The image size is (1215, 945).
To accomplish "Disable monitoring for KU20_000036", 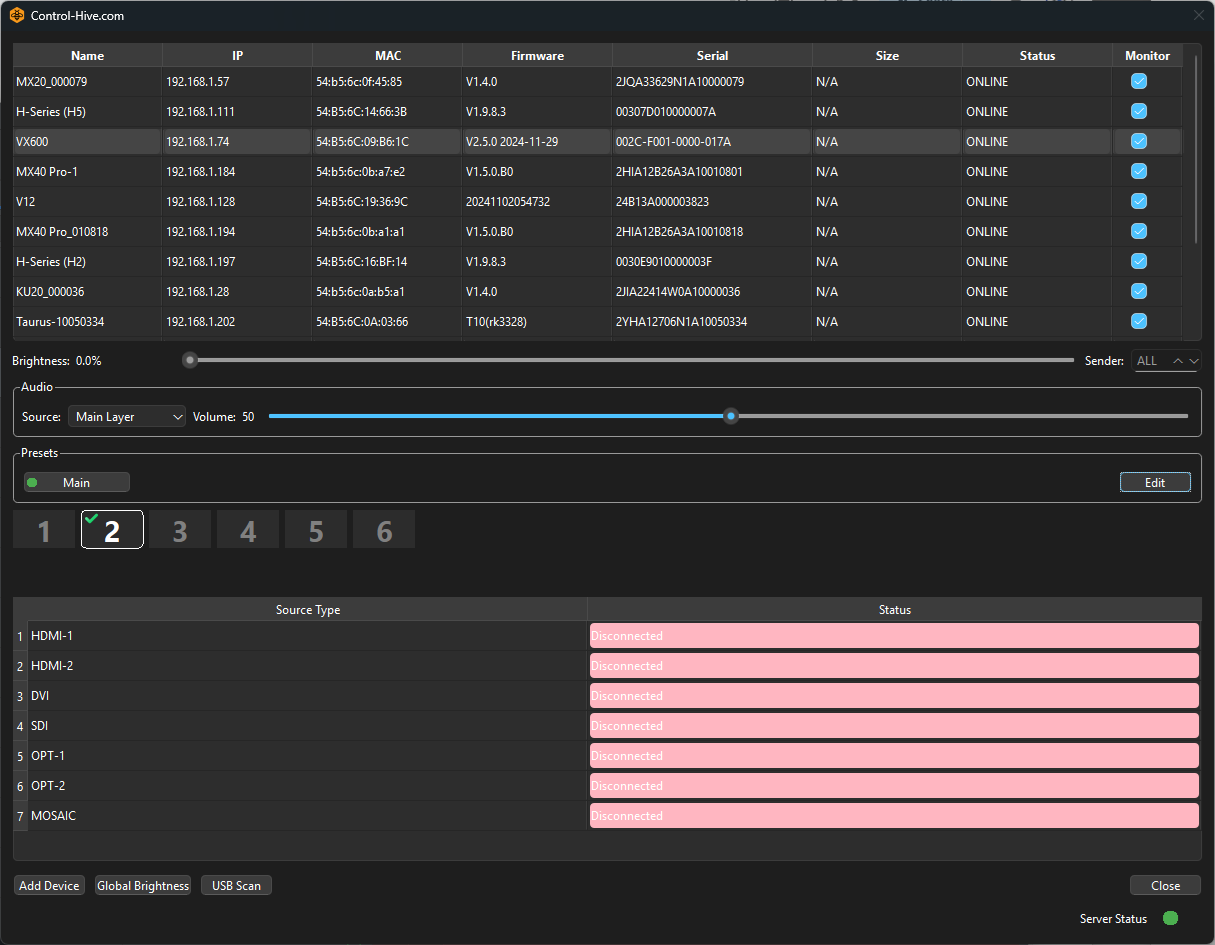I will (1138, 292).
